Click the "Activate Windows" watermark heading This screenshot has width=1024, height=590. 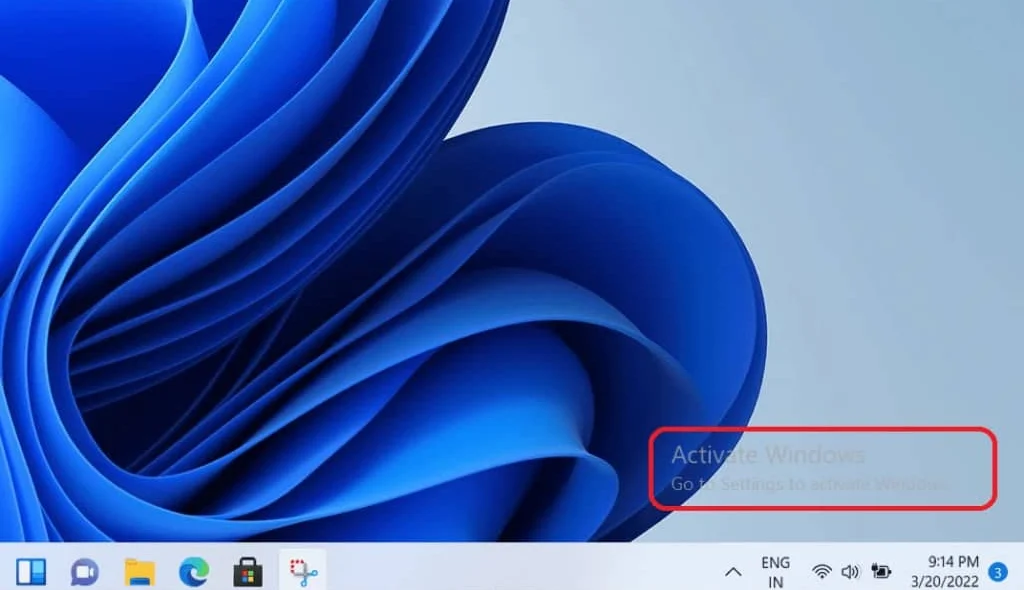click(767, 455)
